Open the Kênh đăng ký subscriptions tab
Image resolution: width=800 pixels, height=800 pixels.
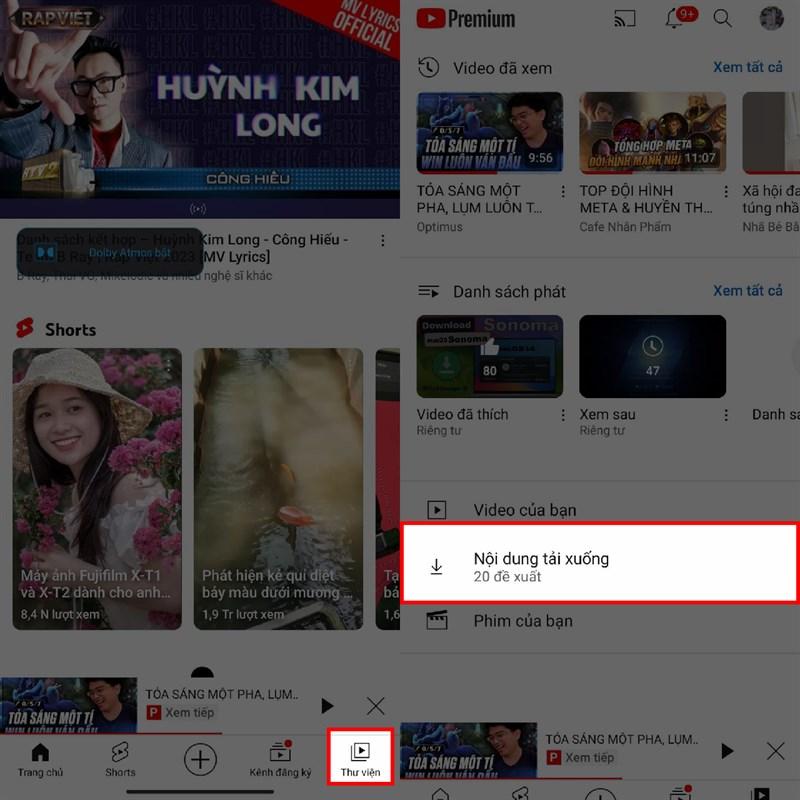(280, 760)
